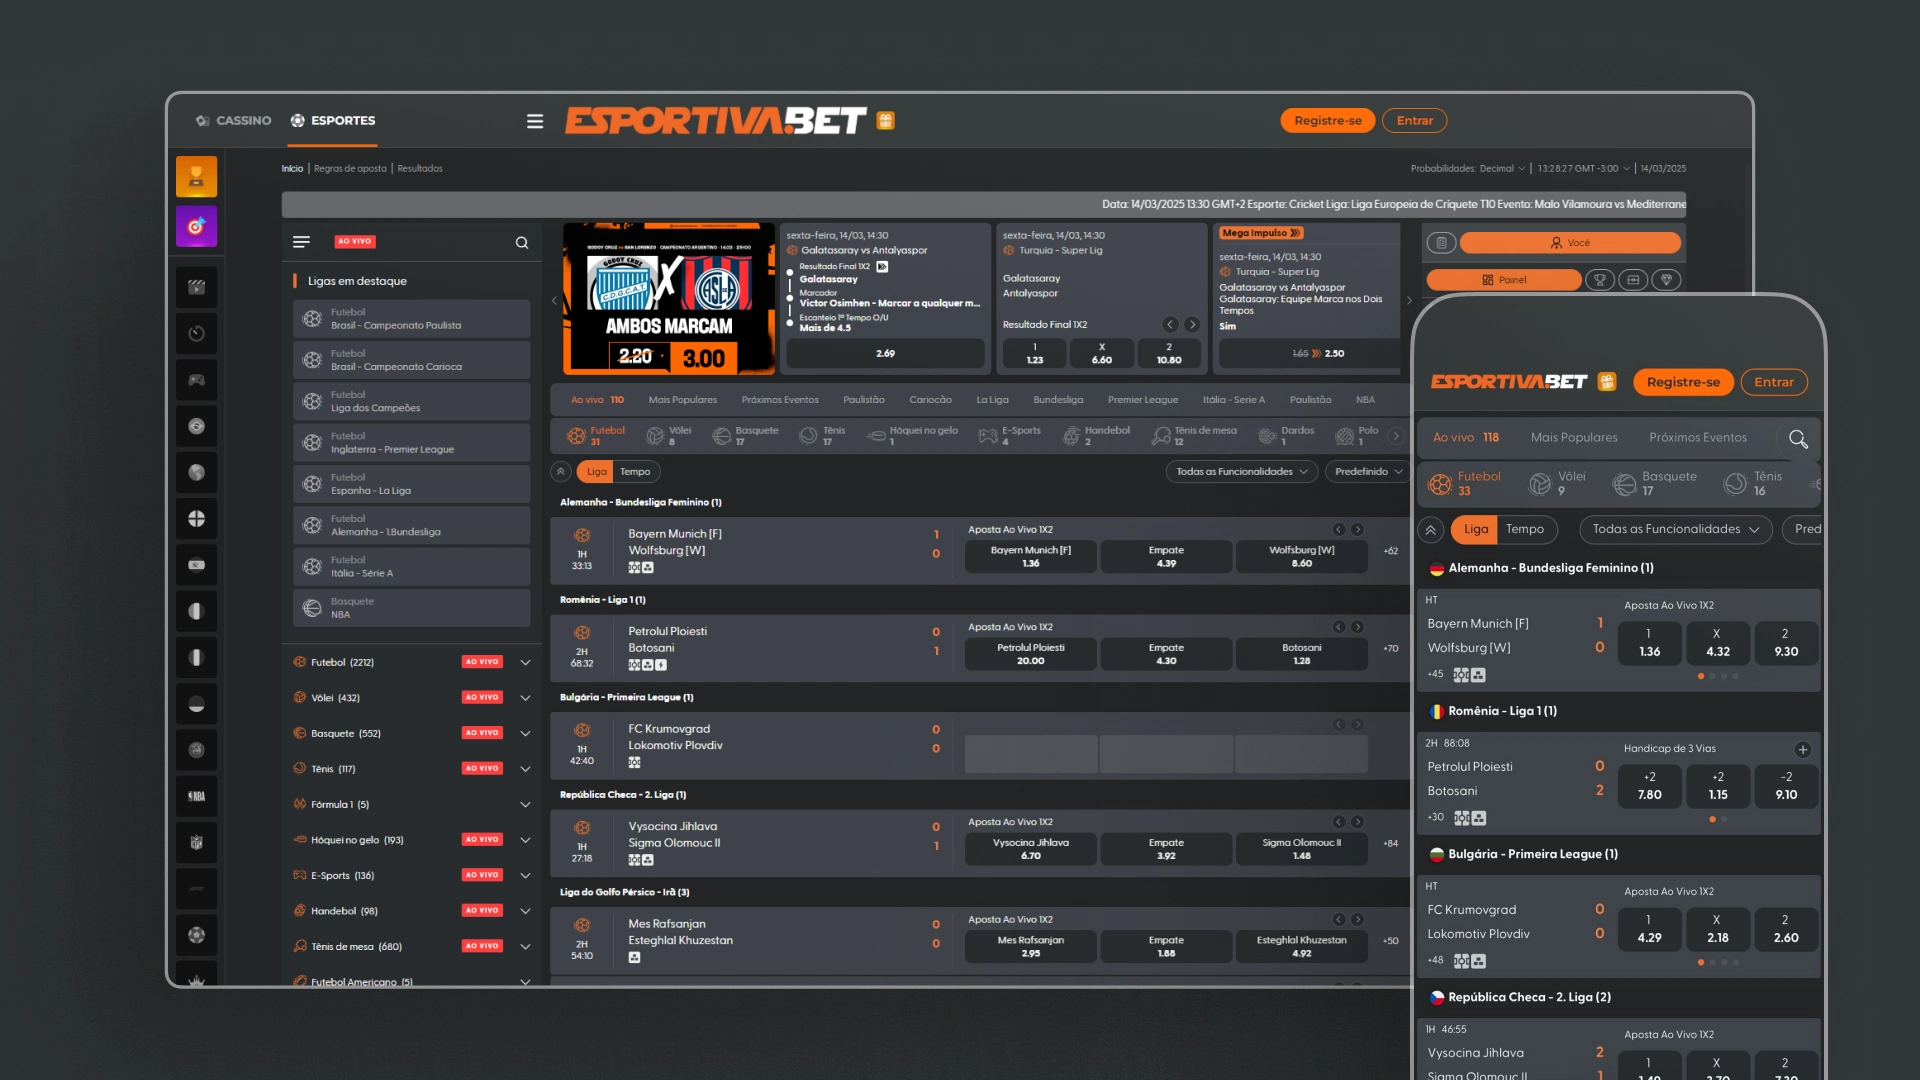1920x1080 pixels.
Task: Open the Todas as Funcionalidades dropdown
Action: 1241,472
